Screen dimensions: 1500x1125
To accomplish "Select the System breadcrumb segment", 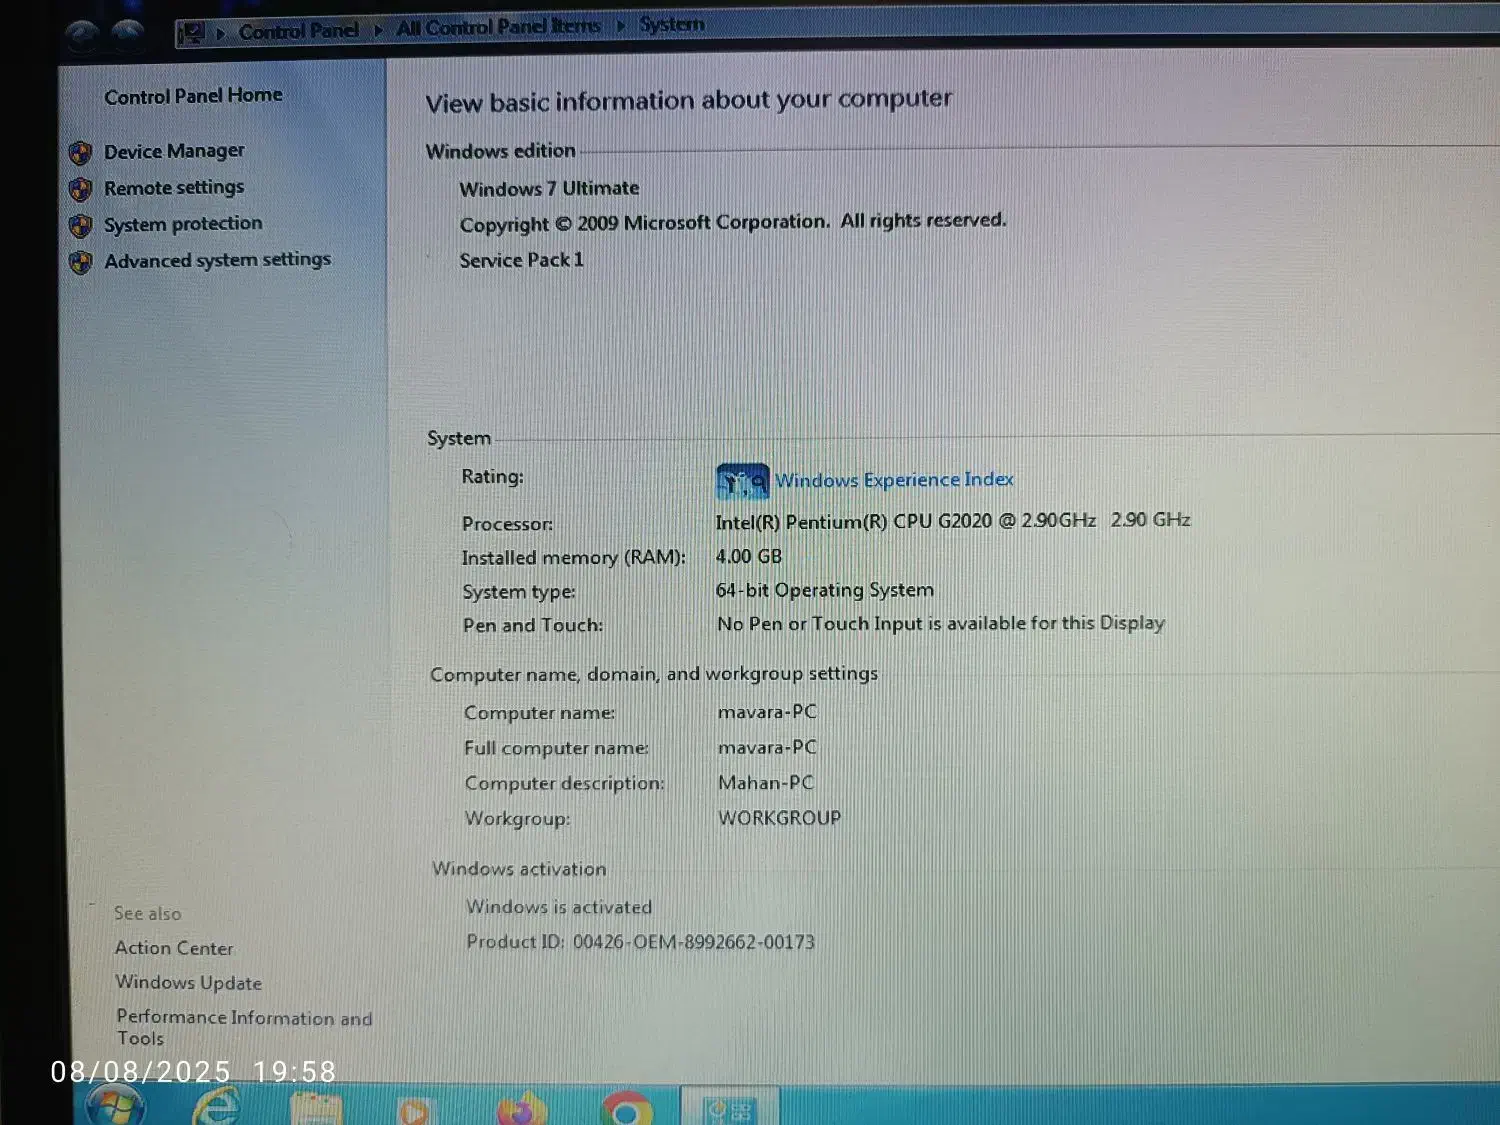I will (x=672, y=24).
